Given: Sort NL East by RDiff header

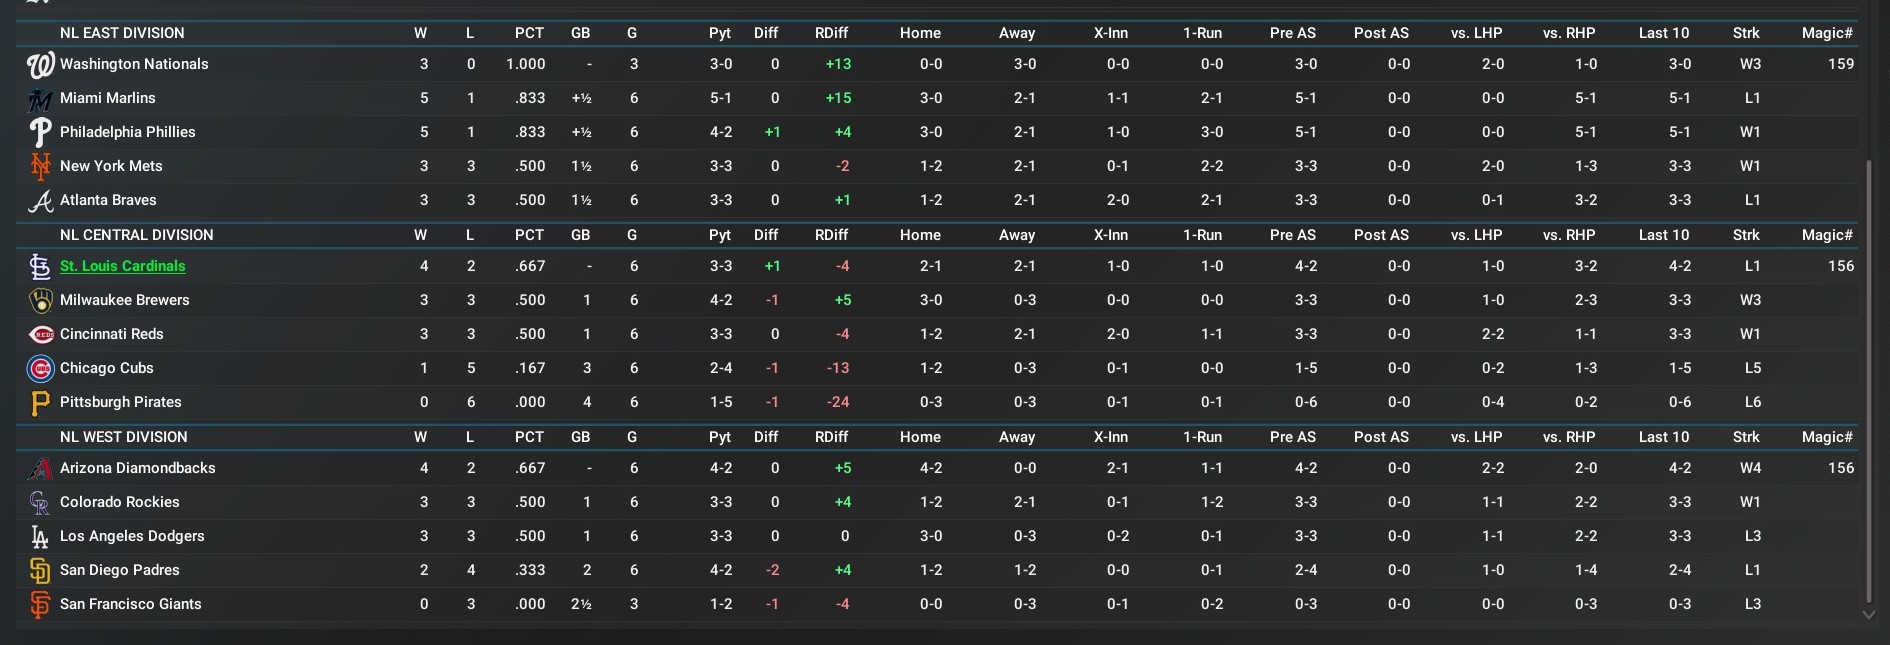Looking at the screenshot, I should pos(831,33).
